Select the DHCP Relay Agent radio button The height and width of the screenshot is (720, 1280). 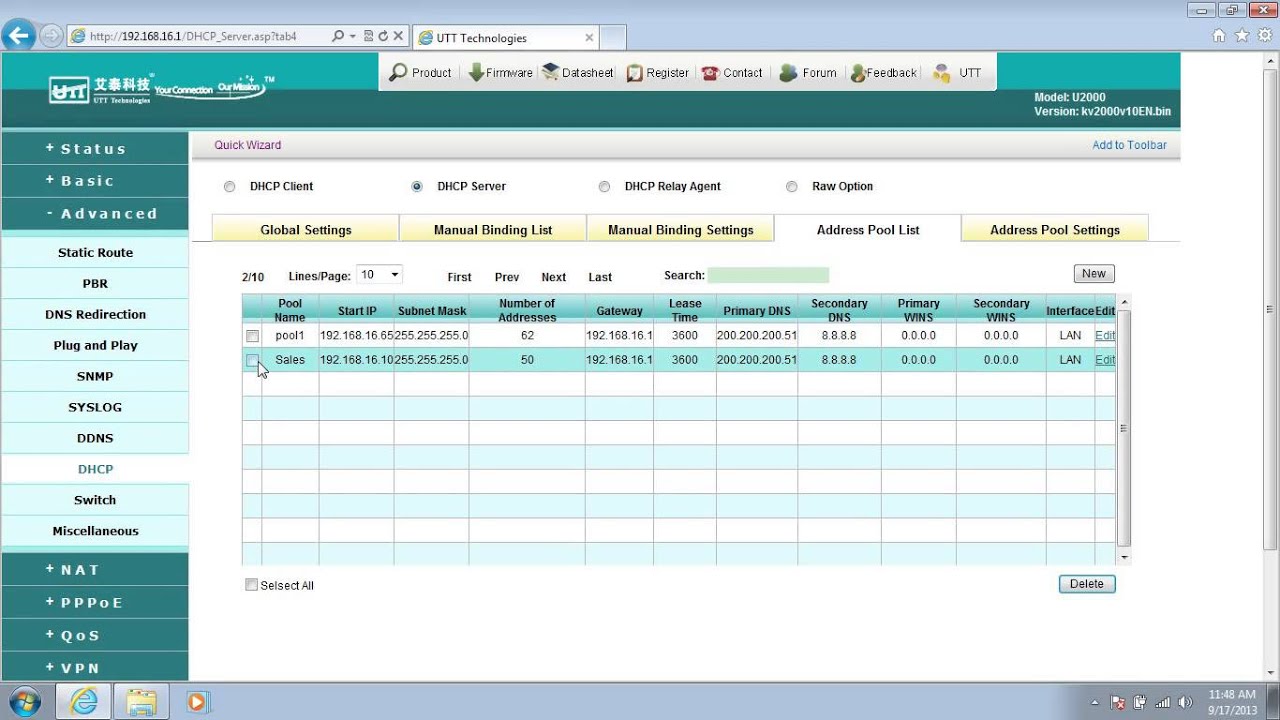[x=604, y=187]
